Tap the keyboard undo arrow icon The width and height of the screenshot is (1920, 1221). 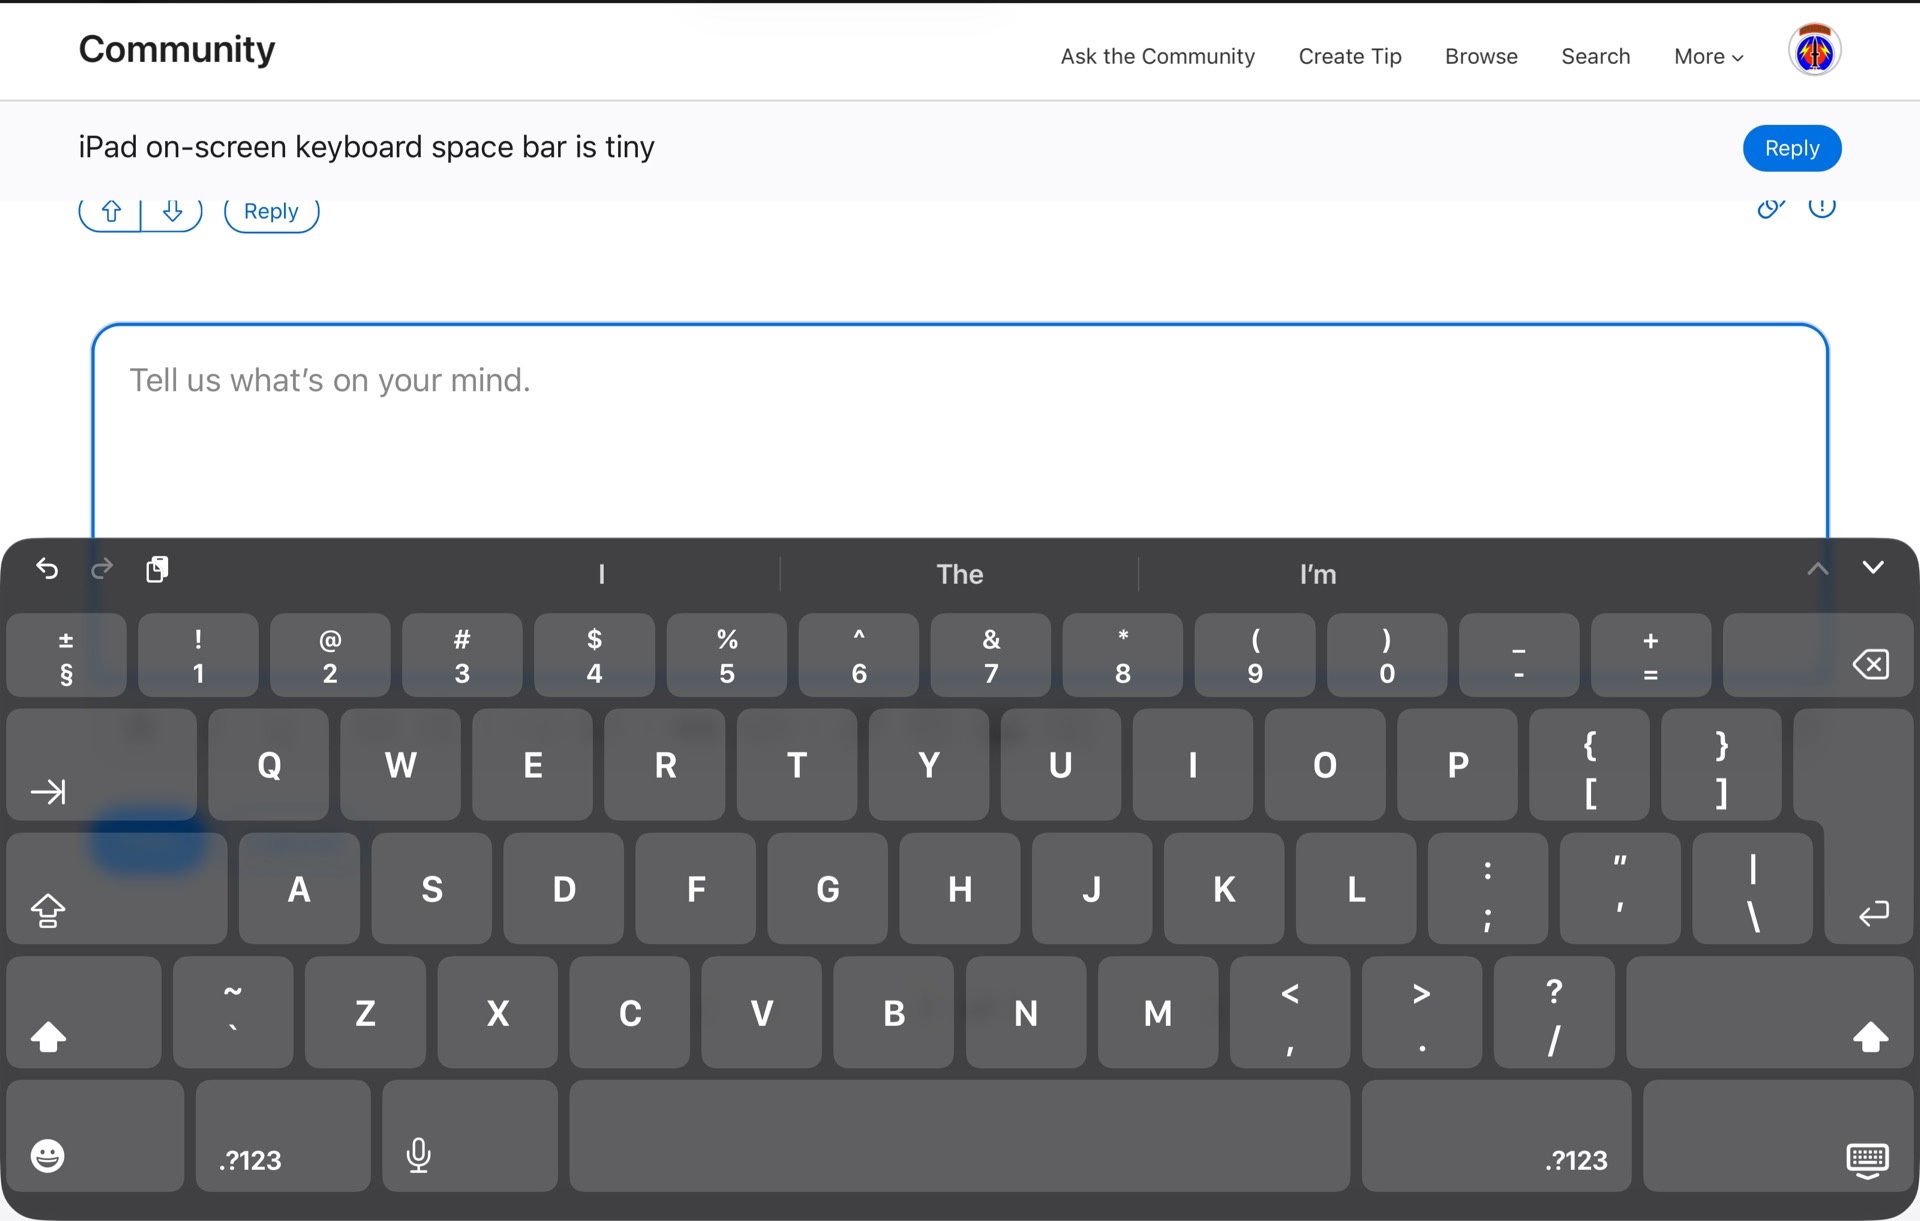(x=47, y=569)
